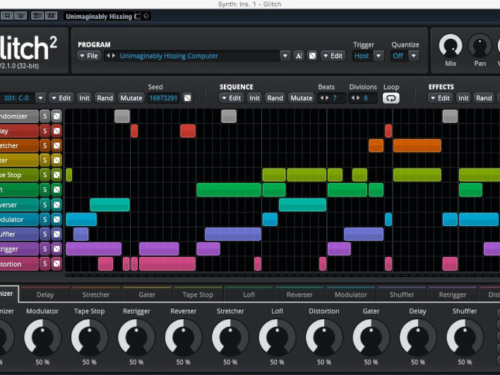Click the Modulator randomizer amount knob
This screenshot has width=500, height=375.
click(x=42, y=337)
